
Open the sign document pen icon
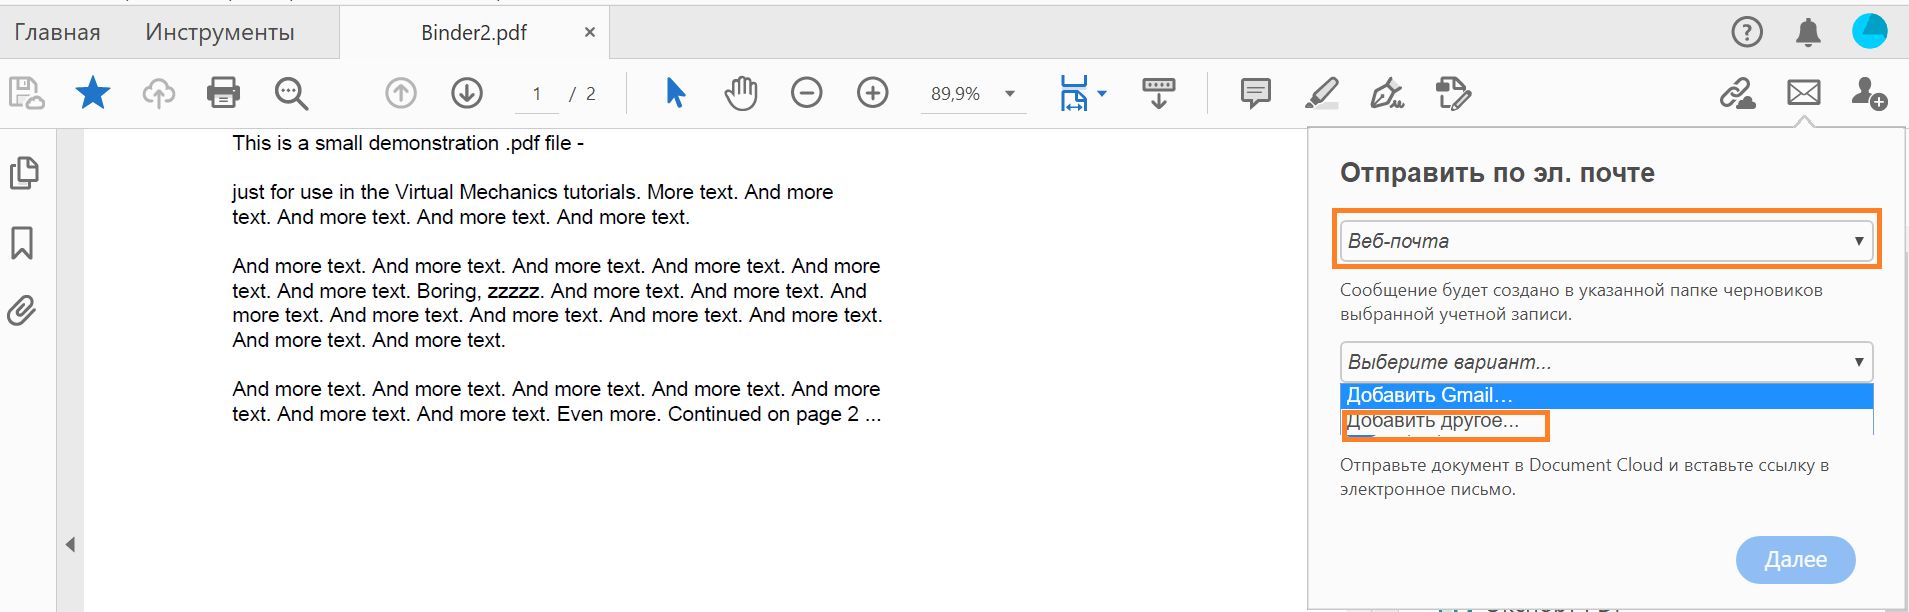(1387, 93)
